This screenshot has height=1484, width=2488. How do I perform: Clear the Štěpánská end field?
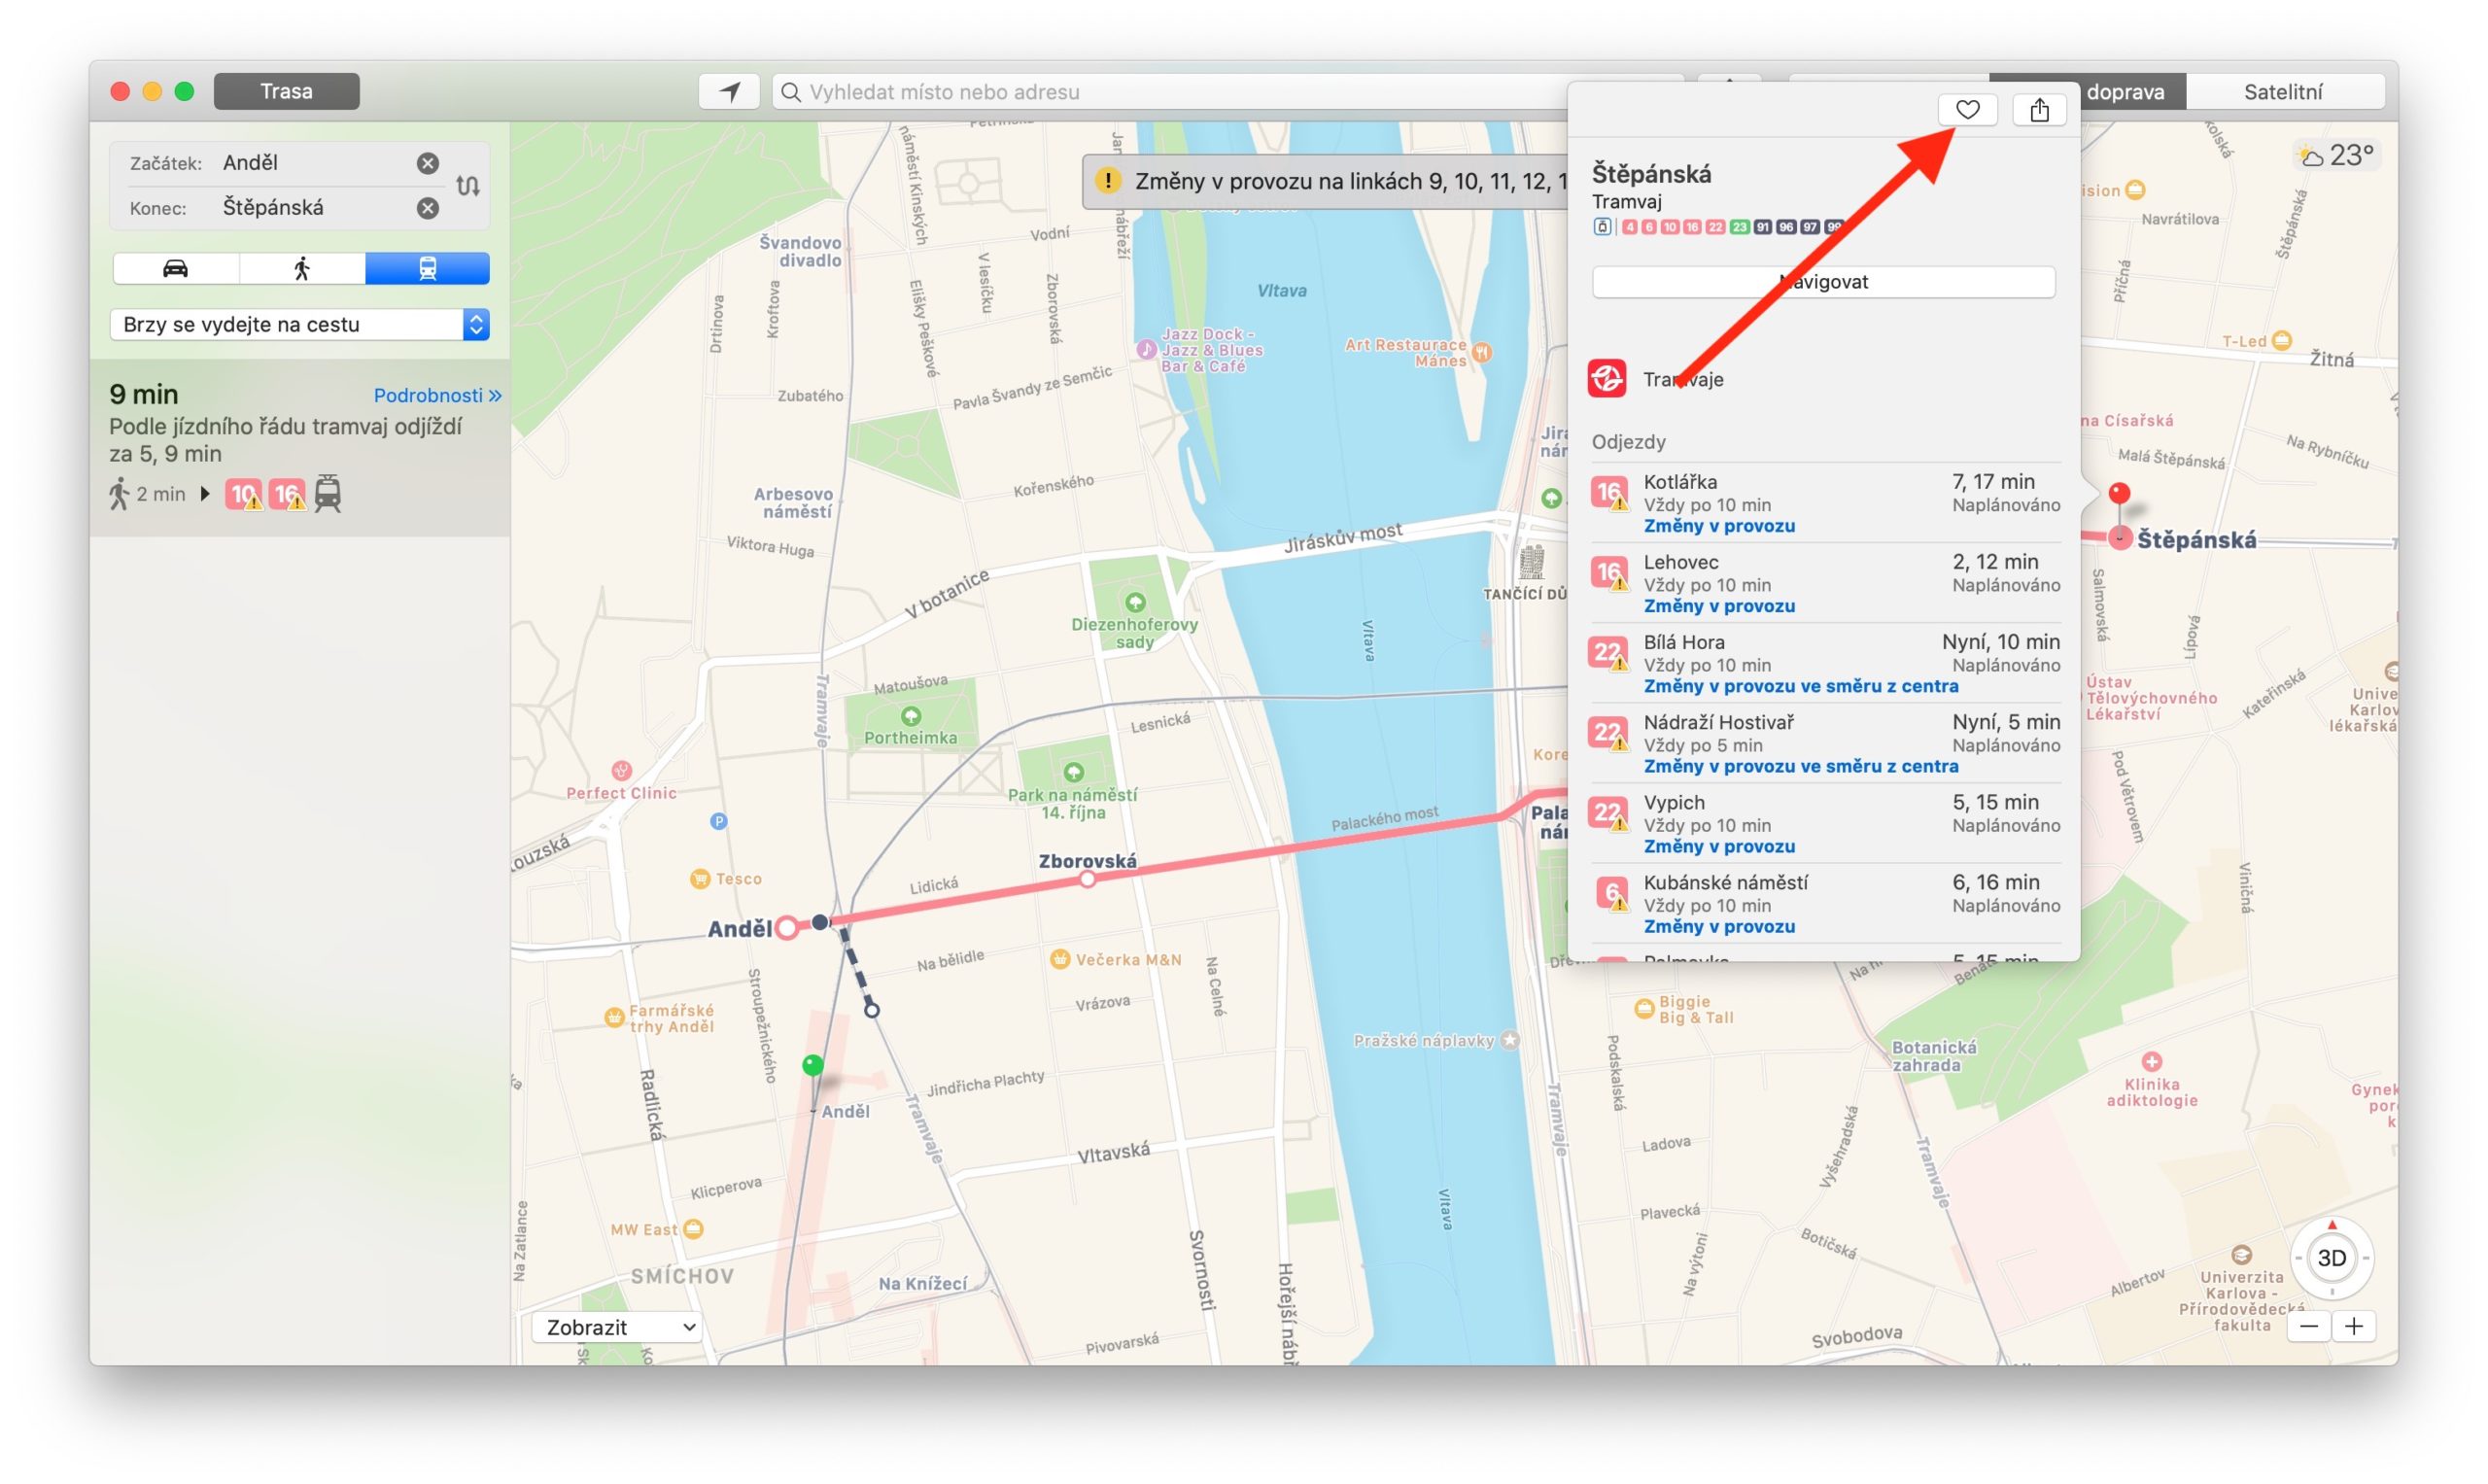click(x=428, y=208)
